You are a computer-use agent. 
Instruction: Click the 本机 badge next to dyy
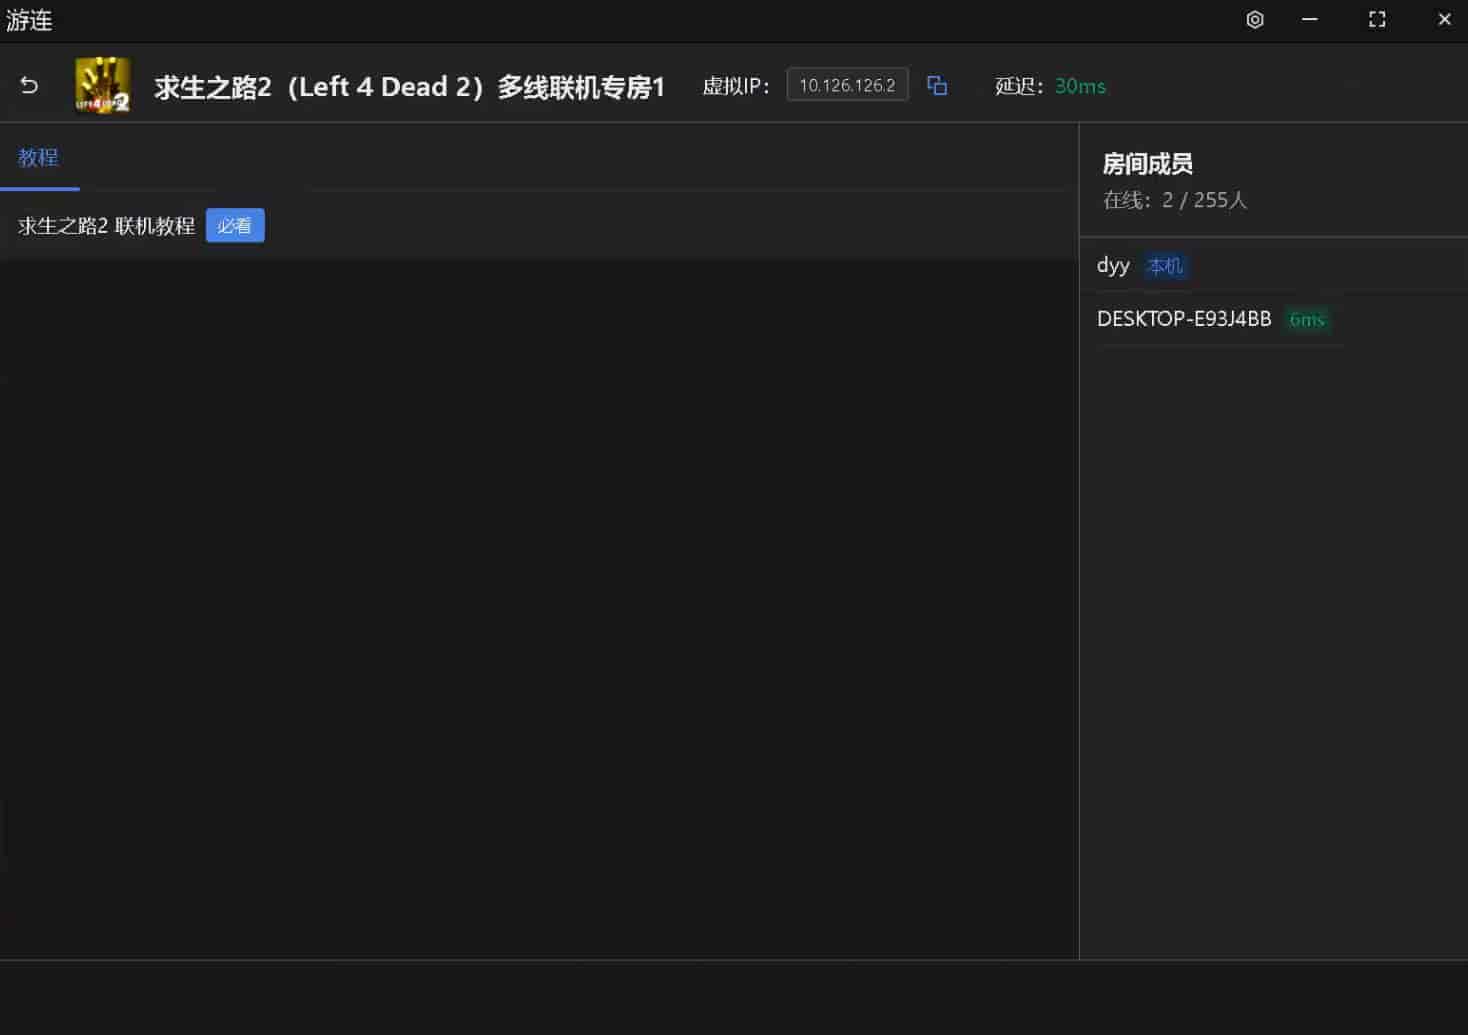point(1165,266)
